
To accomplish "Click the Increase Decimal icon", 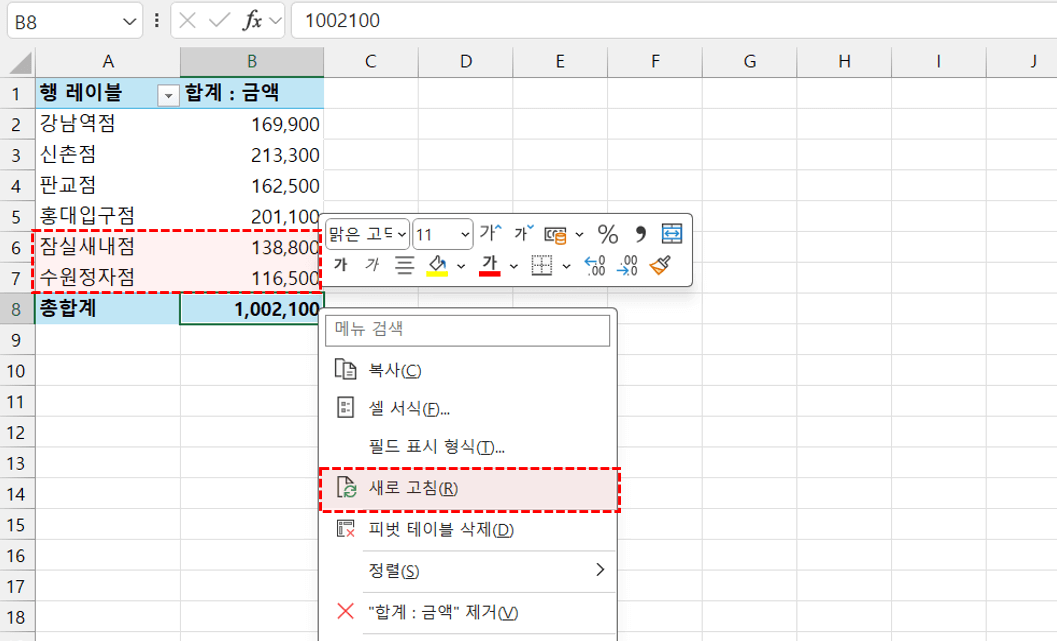I will point(593,266).
